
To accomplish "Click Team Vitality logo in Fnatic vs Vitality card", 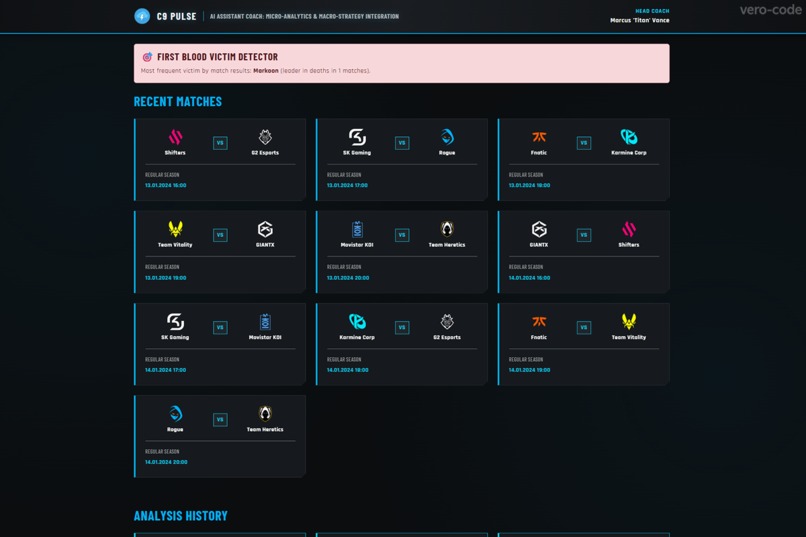I will pos(629,322).
